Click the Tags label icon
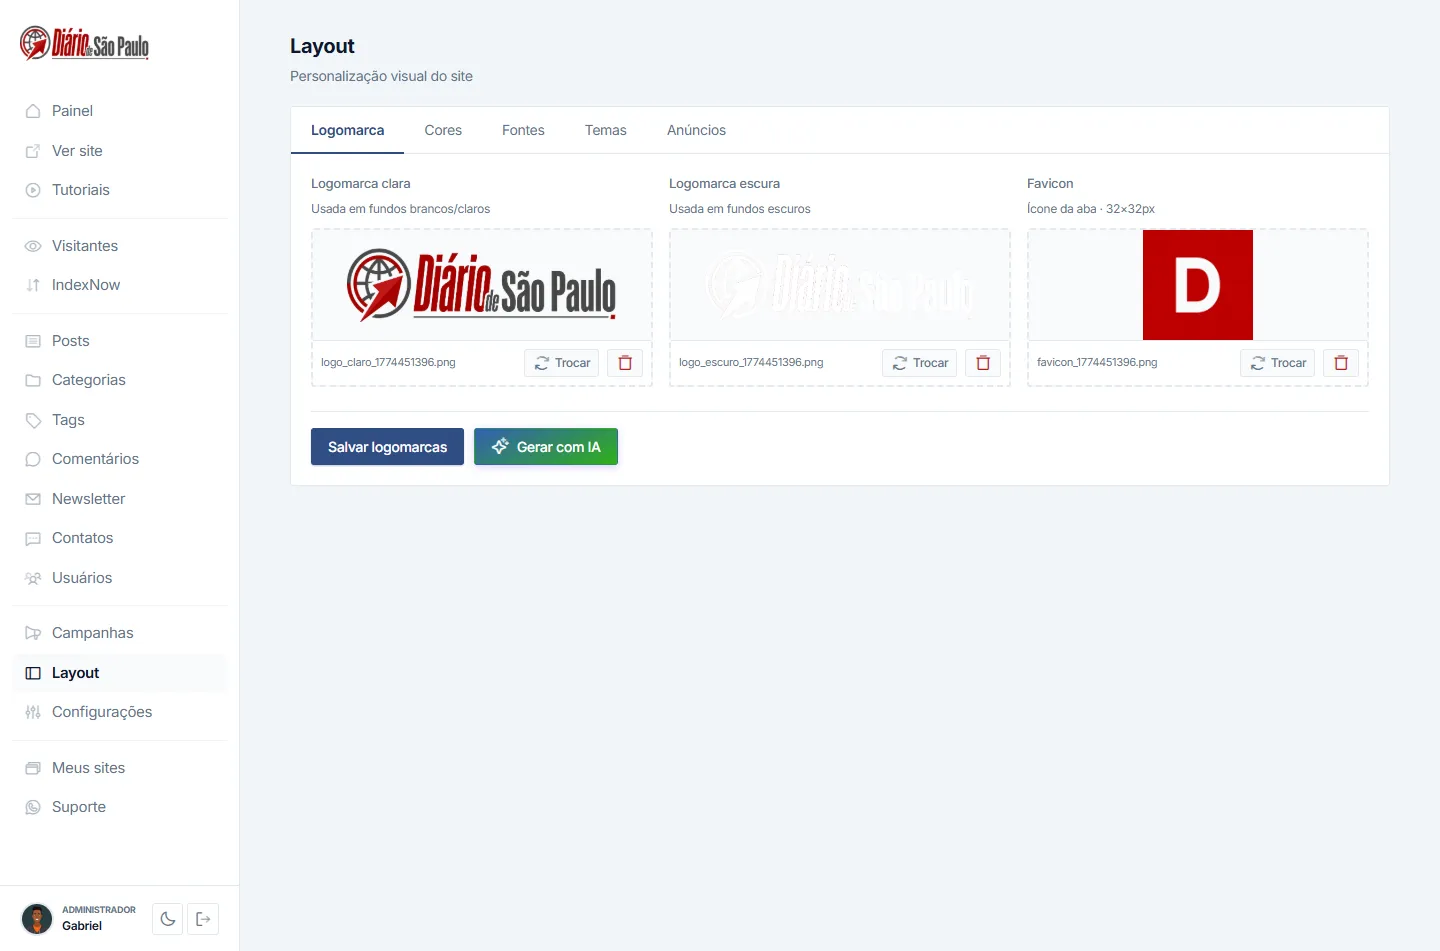This screenshot has width=1440, height=951. tap(33, 420)
